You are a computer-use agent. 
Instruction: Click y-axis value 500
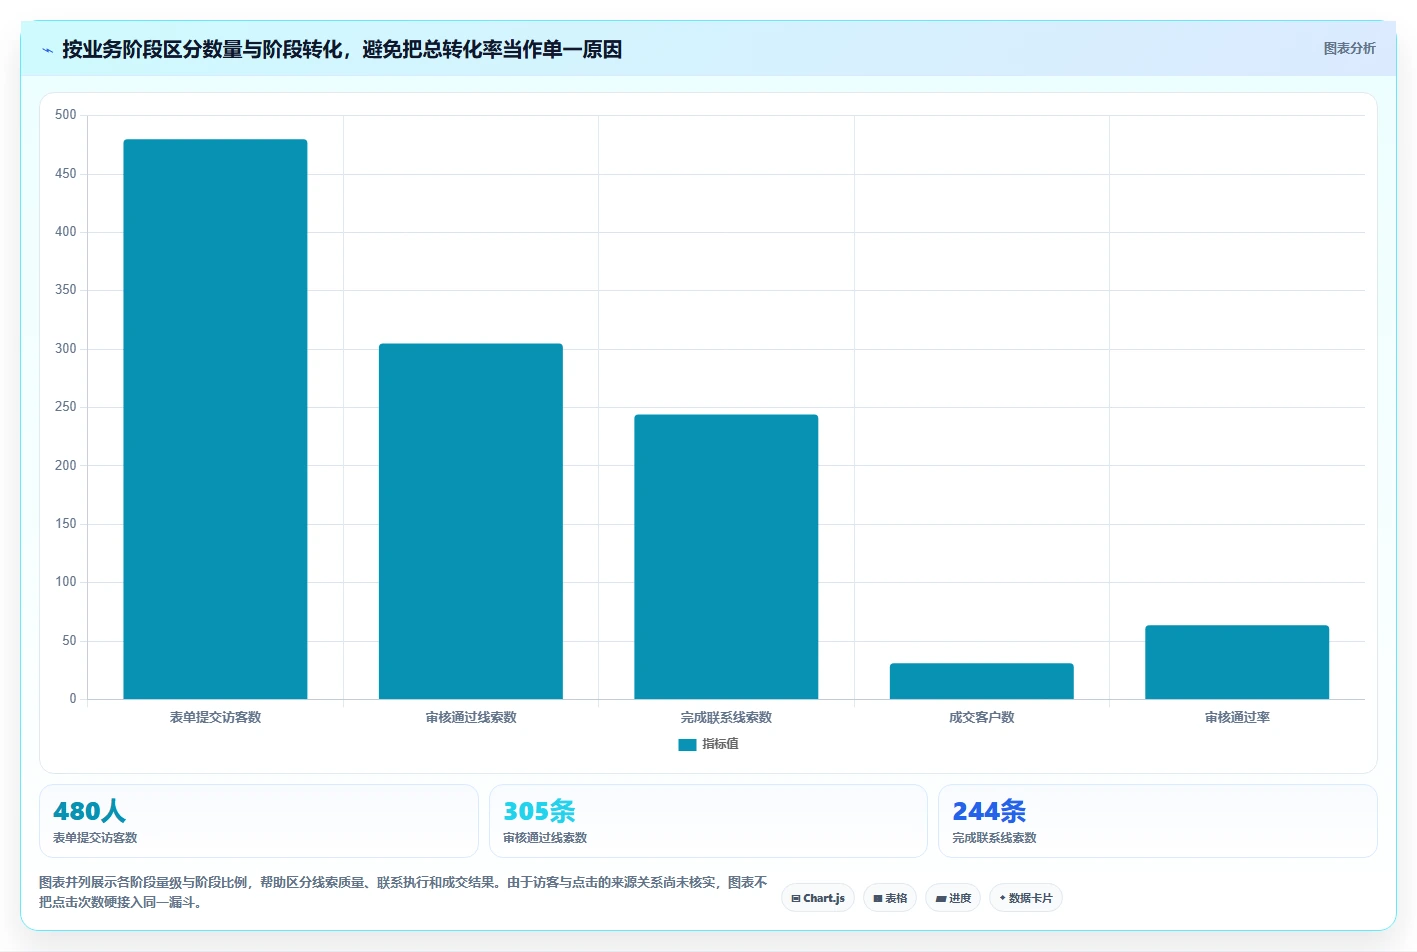[x=66, y=115]
